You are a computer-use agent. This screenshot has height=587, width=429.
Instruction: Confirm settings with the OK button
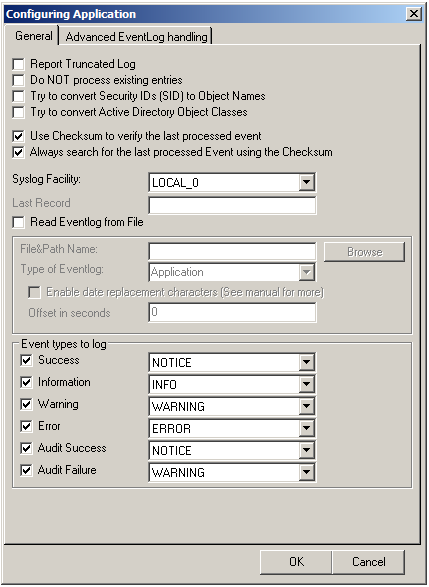point(296,562)
